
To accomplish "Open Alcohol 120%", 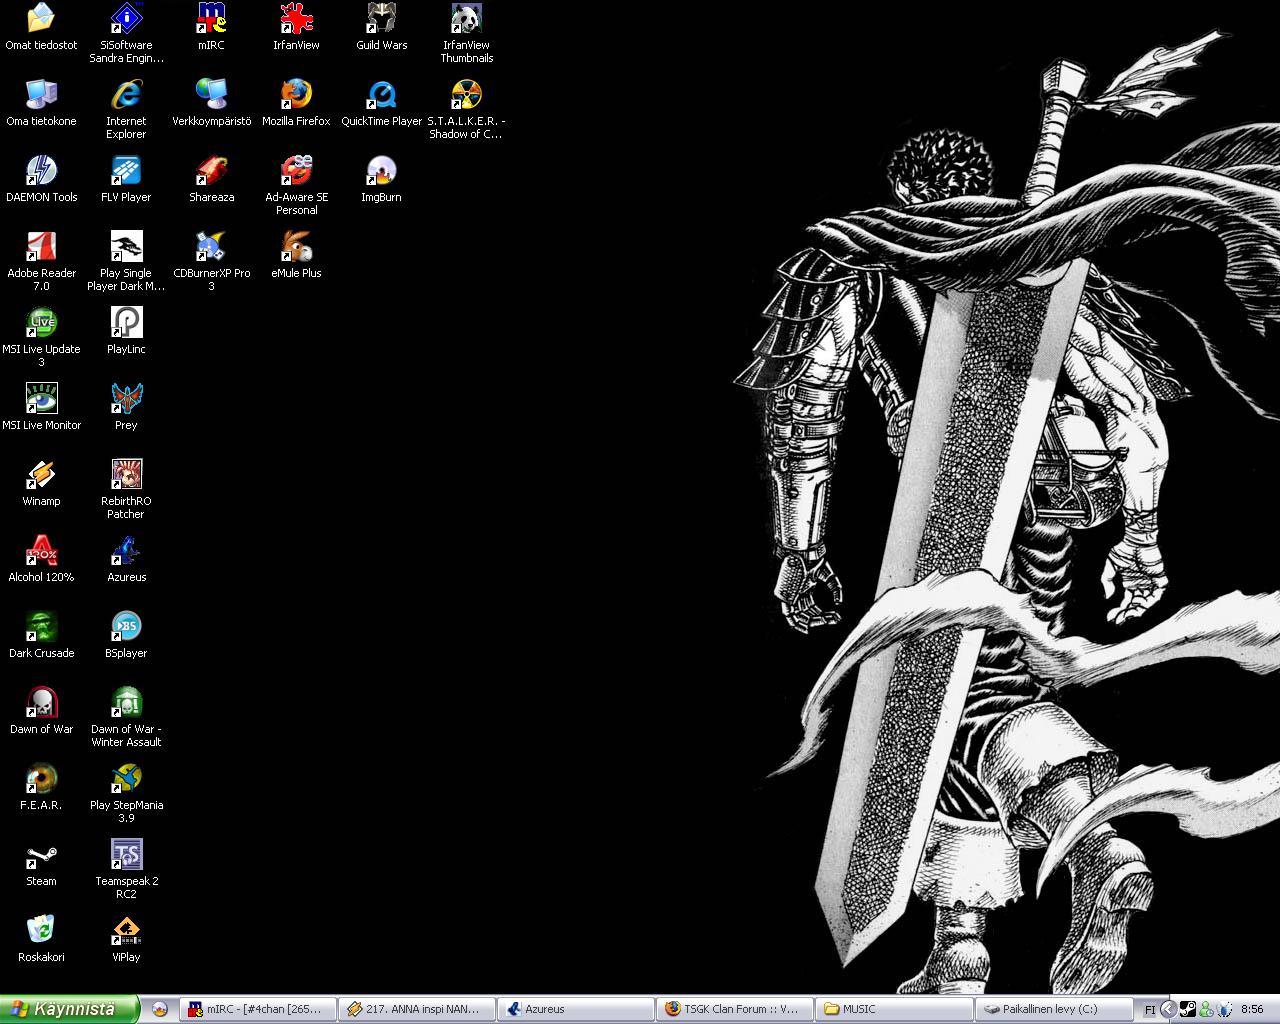I will tap(41, 548).
